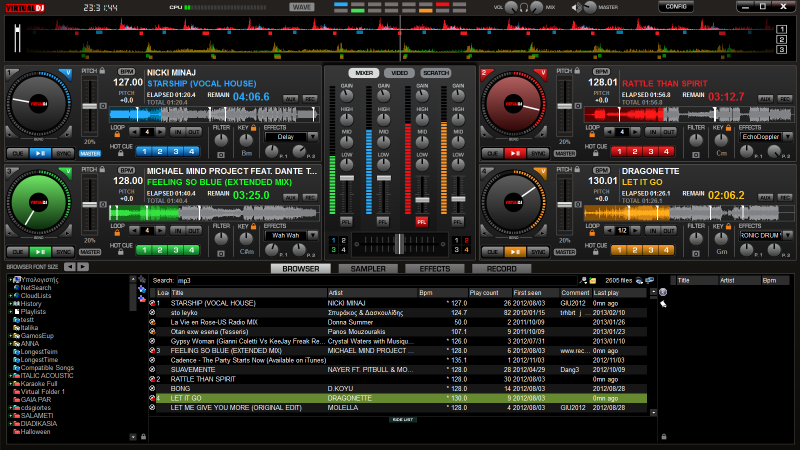Screen dimensions: 800x450
Task: Expand the ANNA tree node
Action: coord(10,344)
